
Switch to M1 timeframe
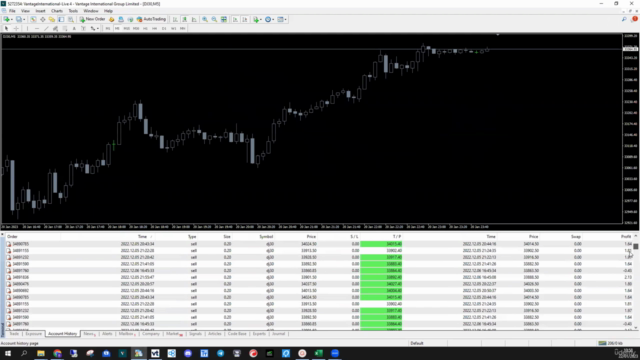[108, 28]
